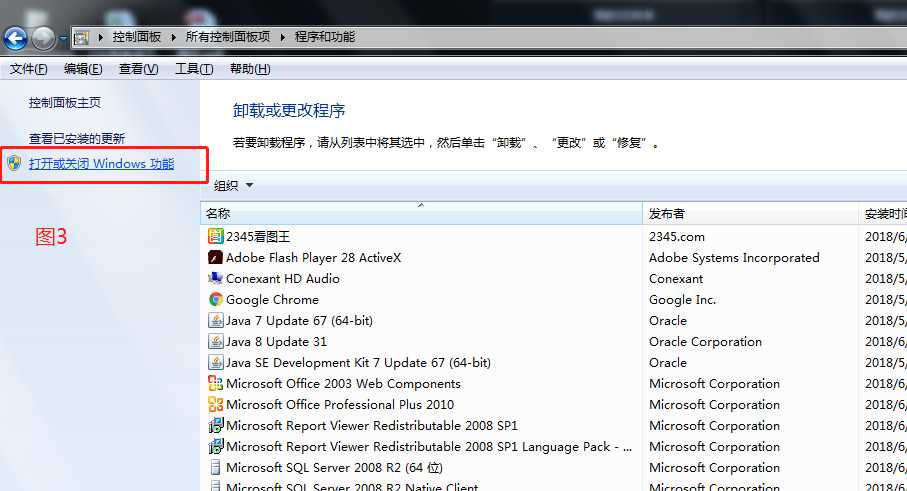Click the control panel icon in address bar
Image resolution: width=907 pixels, height=491 pixels.
82,38
